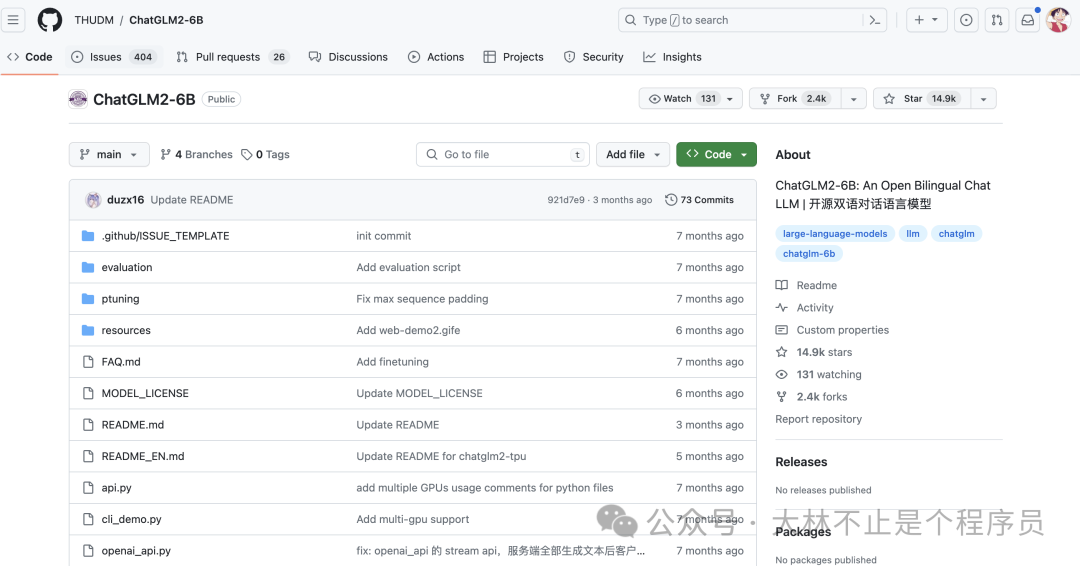Open the Custom properties link
The image size is (1080, 566).
(x=842, y=330)
